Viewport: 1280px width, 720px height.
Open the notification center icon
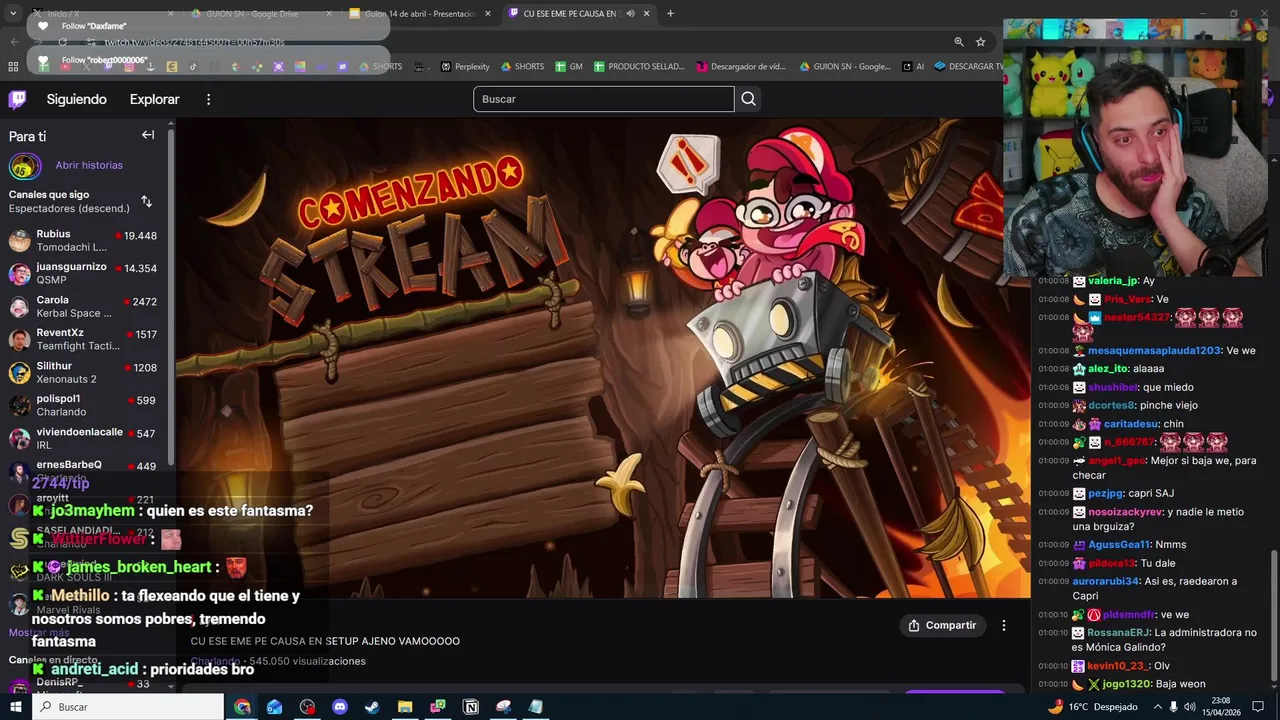point(1258,707)
